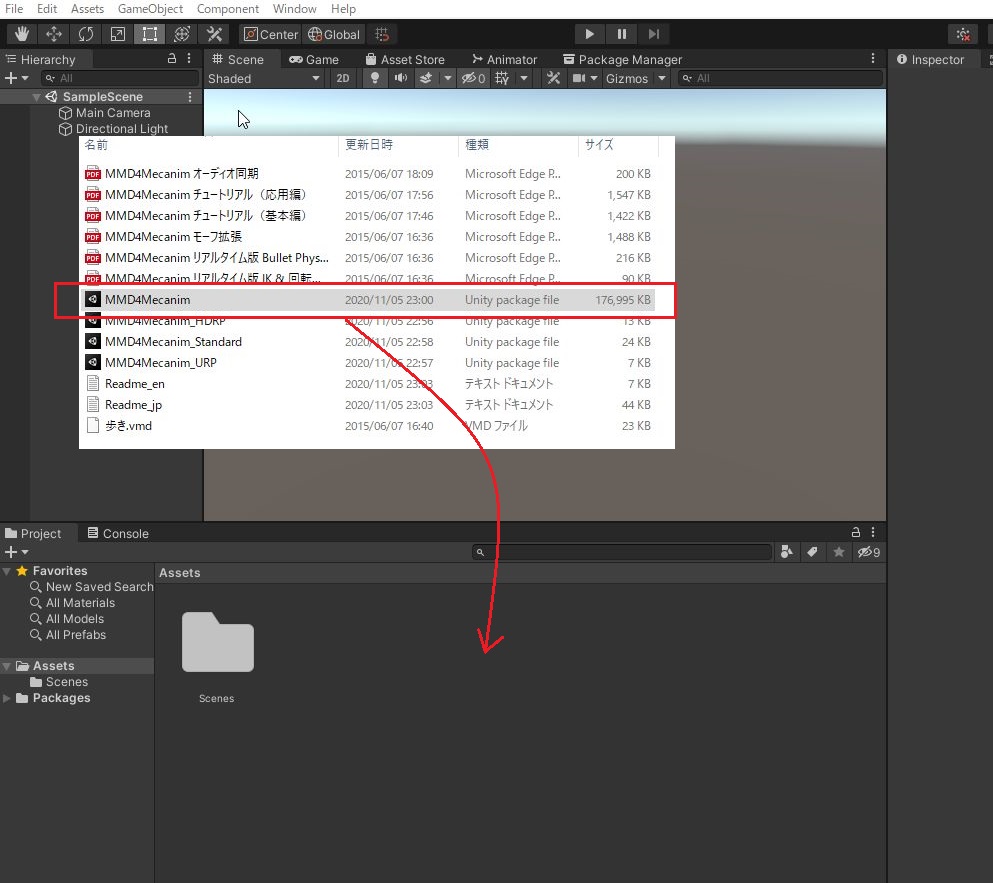Click the Scene view search field

tap(780, 79)
